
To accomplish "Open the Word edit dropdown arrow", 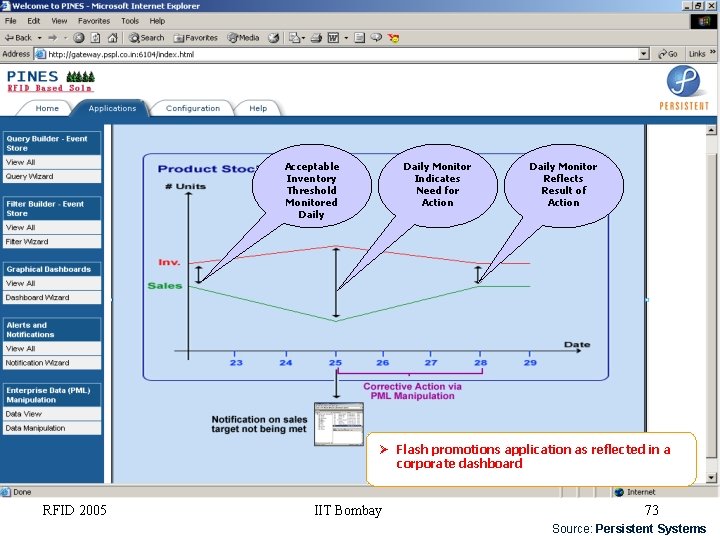I will (346, 38).
